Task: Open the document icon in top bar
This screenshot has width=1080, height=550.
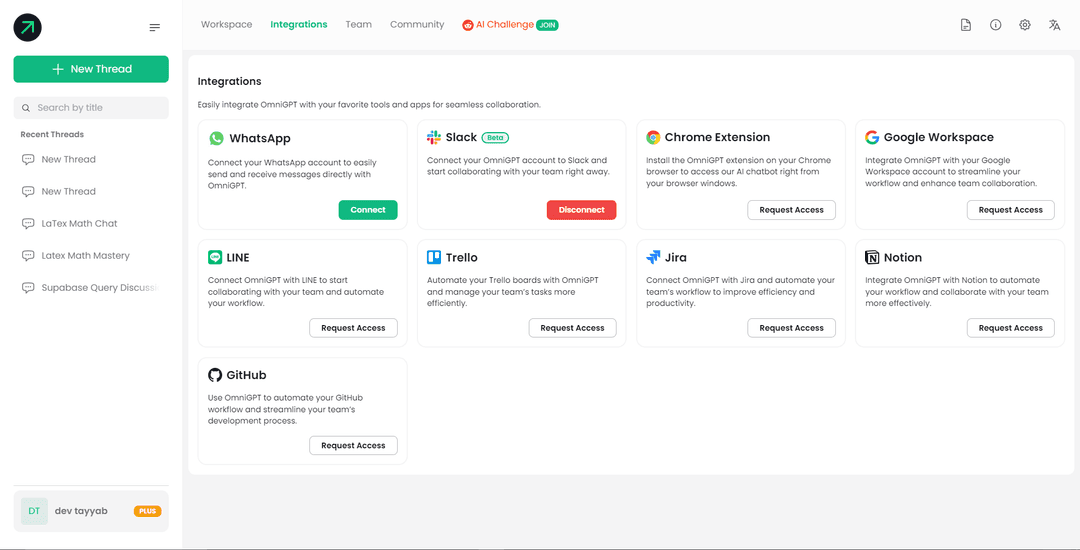Action: click(x=966, y=25)
